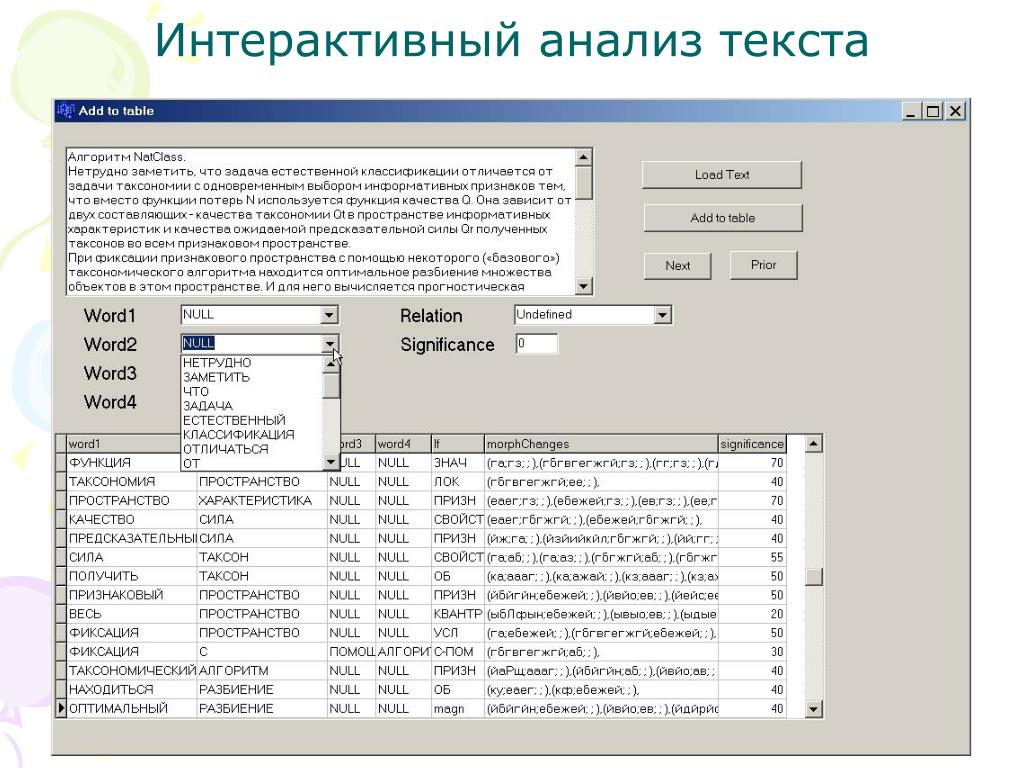Viewport: 1024px width, 768px height.
Task: Choose ОТЛИЧАТЬСЯ in the dropdown list
Action: [251, 449]
